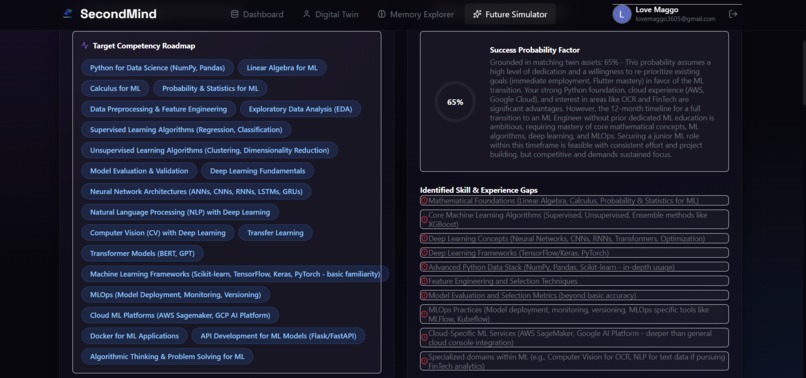Click Cloud ML Platforms chip
Image resolution: width=806 pixels, height=378 pixels.
(x=180, y=315)
